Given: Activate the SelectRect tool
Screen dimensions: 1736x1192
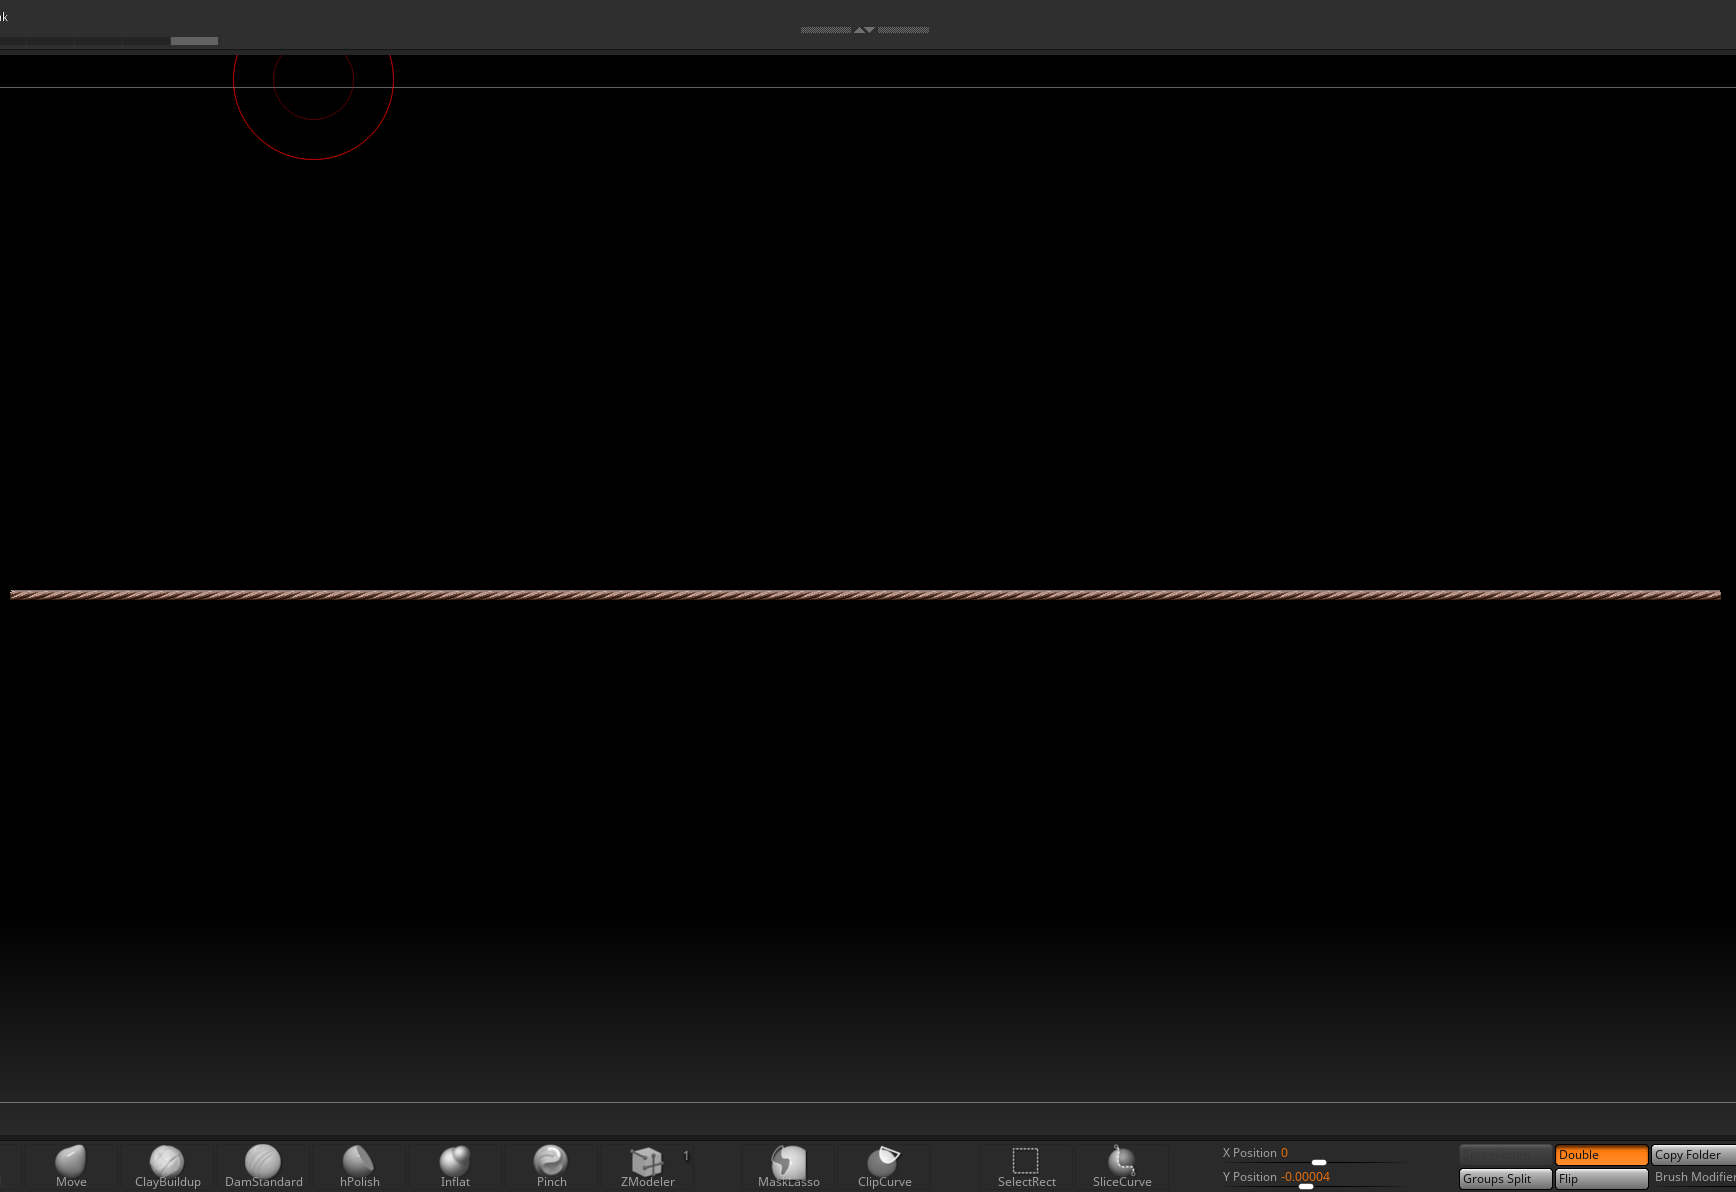Looking at the screenshot, I should 1026,1165.
